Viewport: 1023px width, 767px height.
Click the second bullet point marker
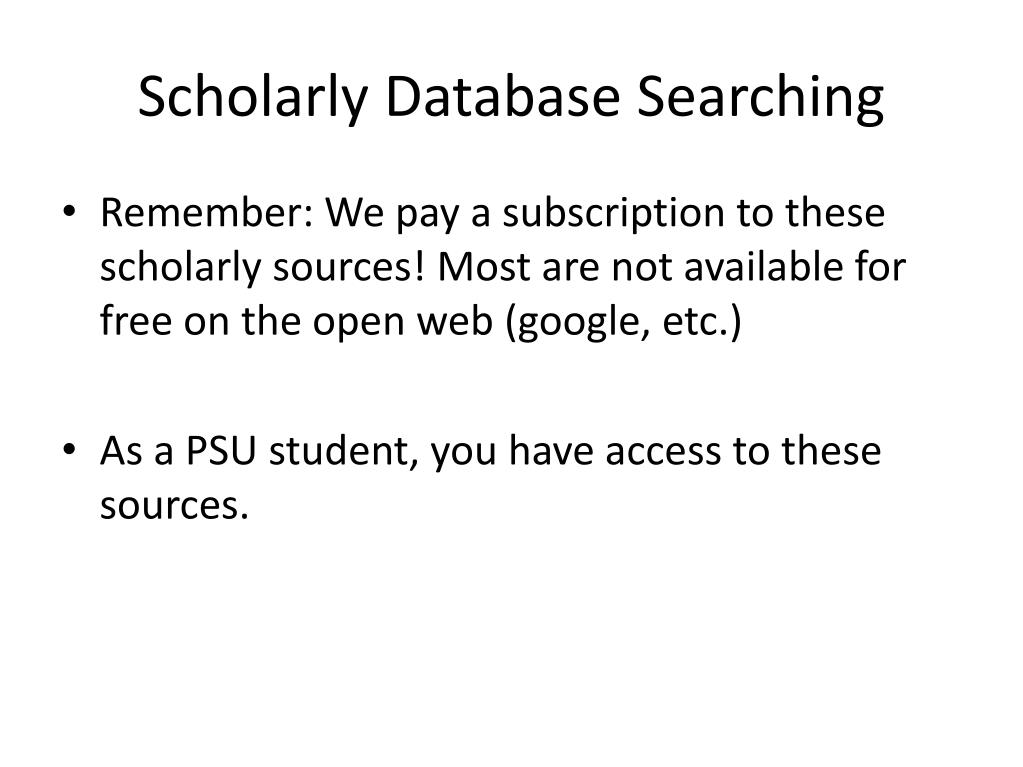69,449
